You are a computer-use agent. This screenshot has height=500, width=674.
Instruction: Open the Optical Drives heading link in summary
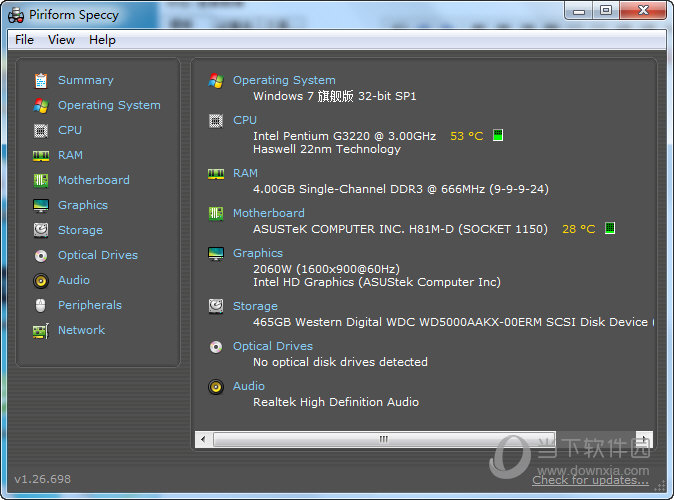click(273, 347)
